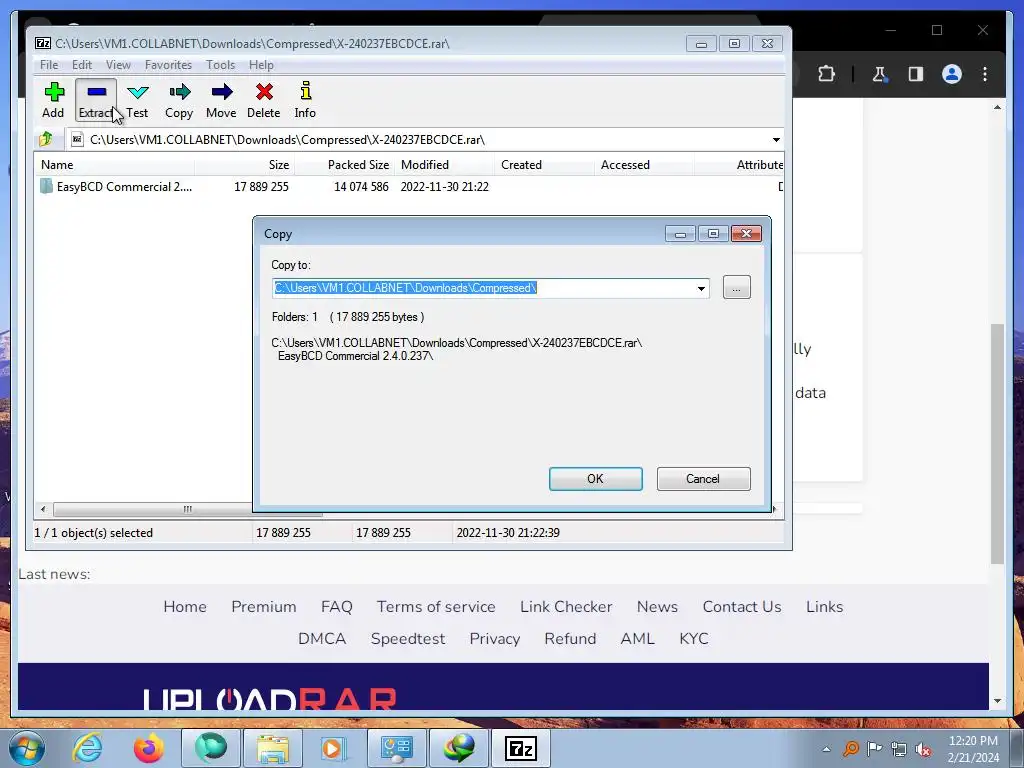The width and height of the screenshot is (1024, 768).
Task: Open the browser three-dot menu
Action: pos(985,74)
